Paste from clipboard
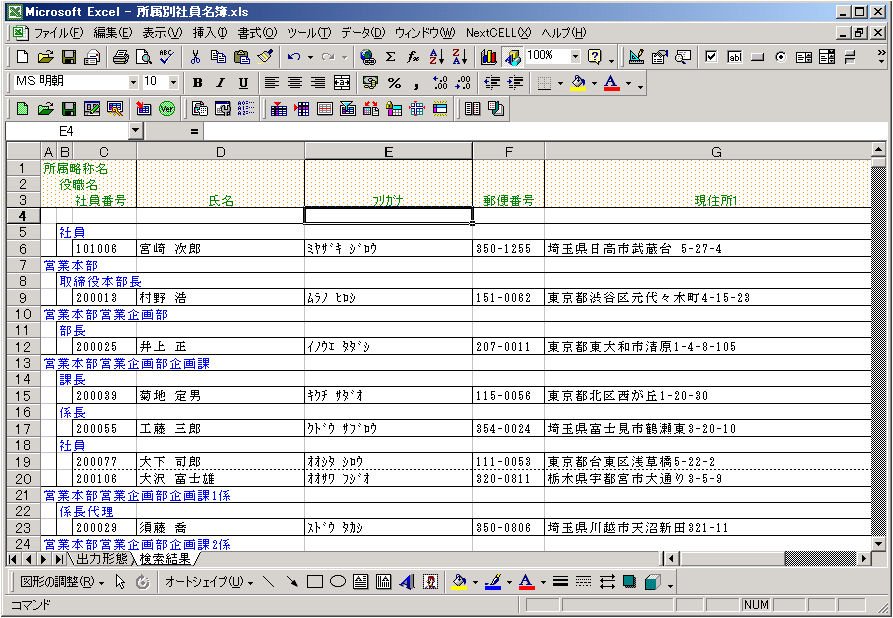 coord(241,56)
